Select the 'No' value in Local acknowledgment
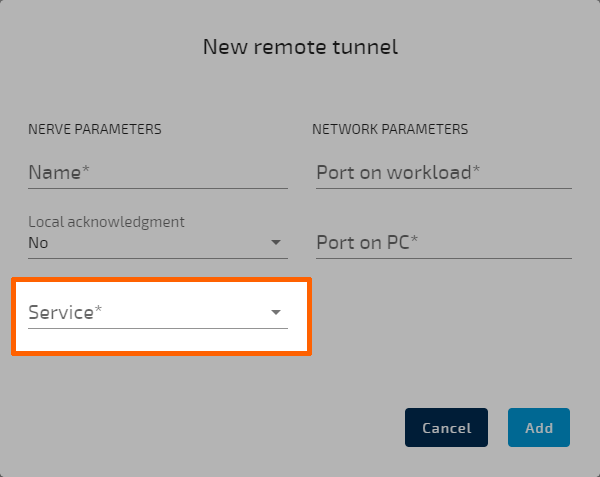Image resolution: width=600 pixels, height=477 pixels. (39, 243)
